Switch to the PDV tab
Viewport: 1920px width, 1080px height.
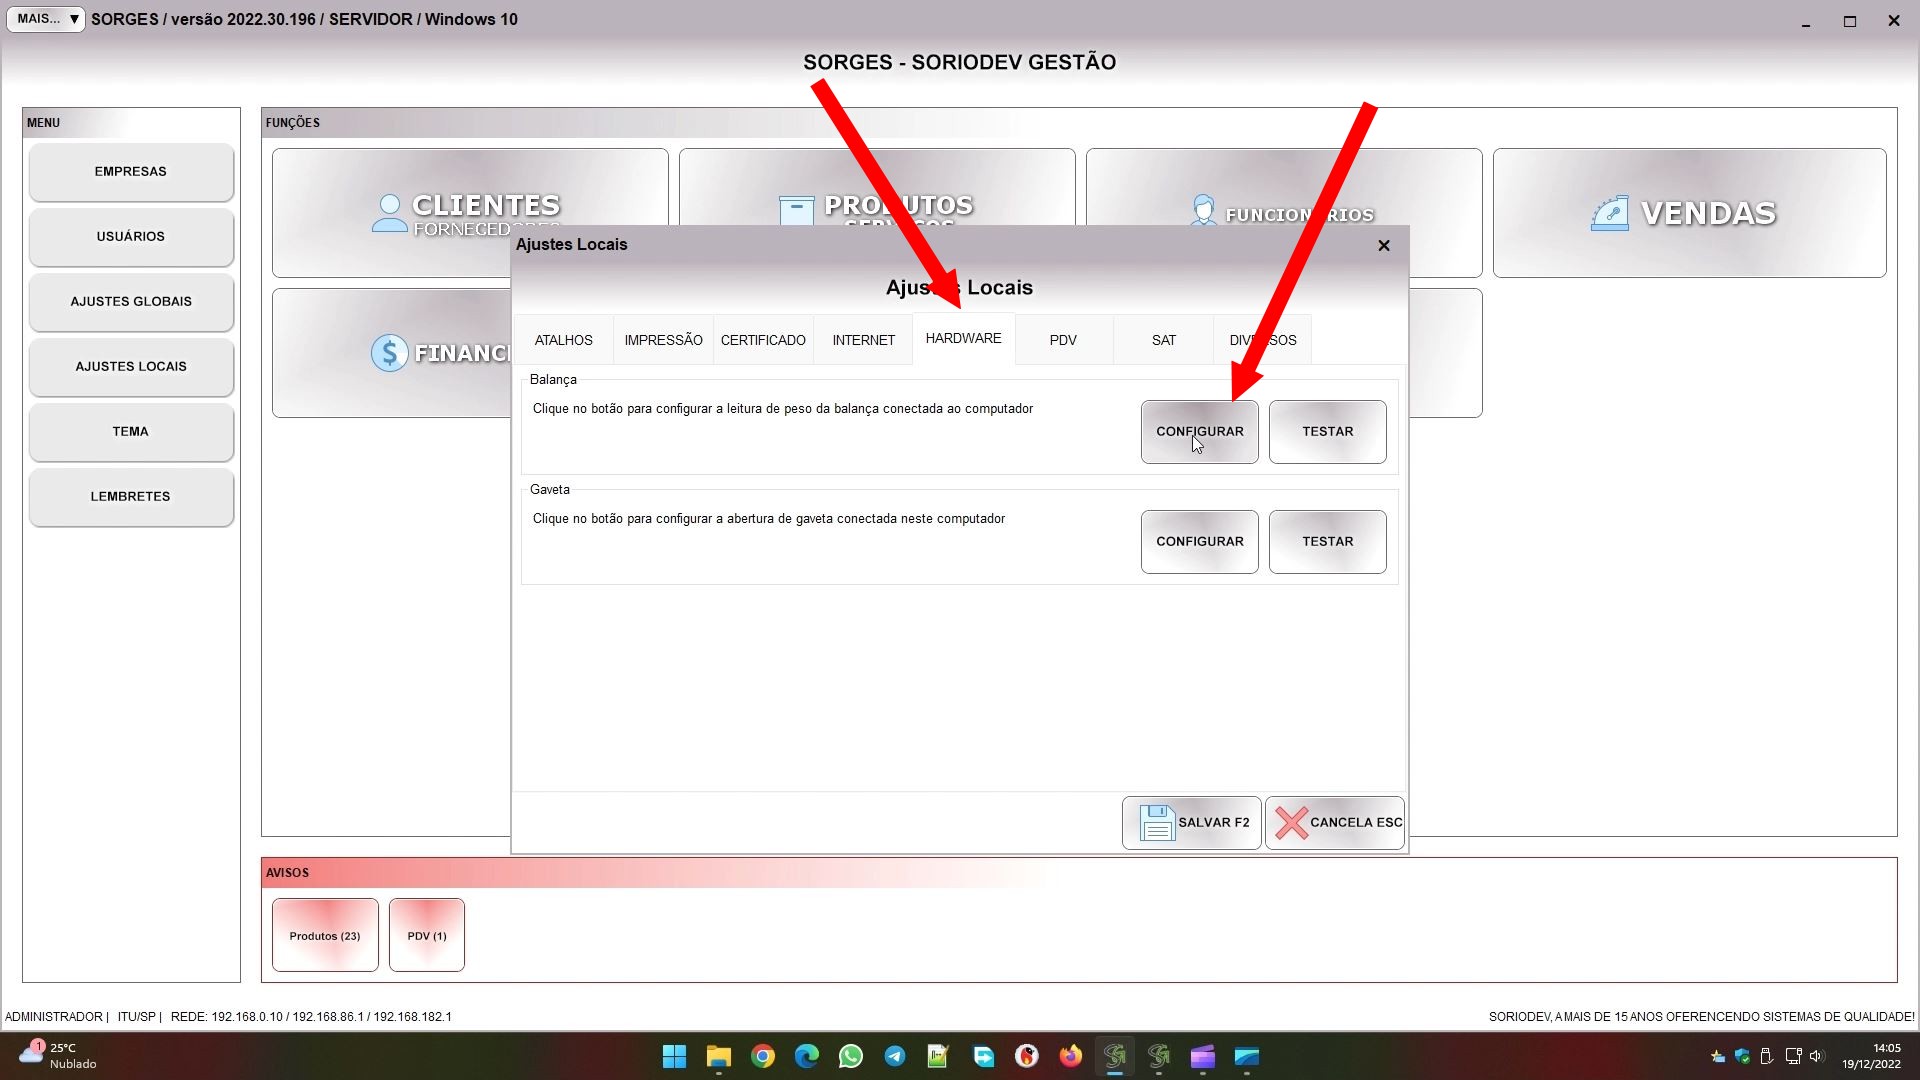[1063, 340]
